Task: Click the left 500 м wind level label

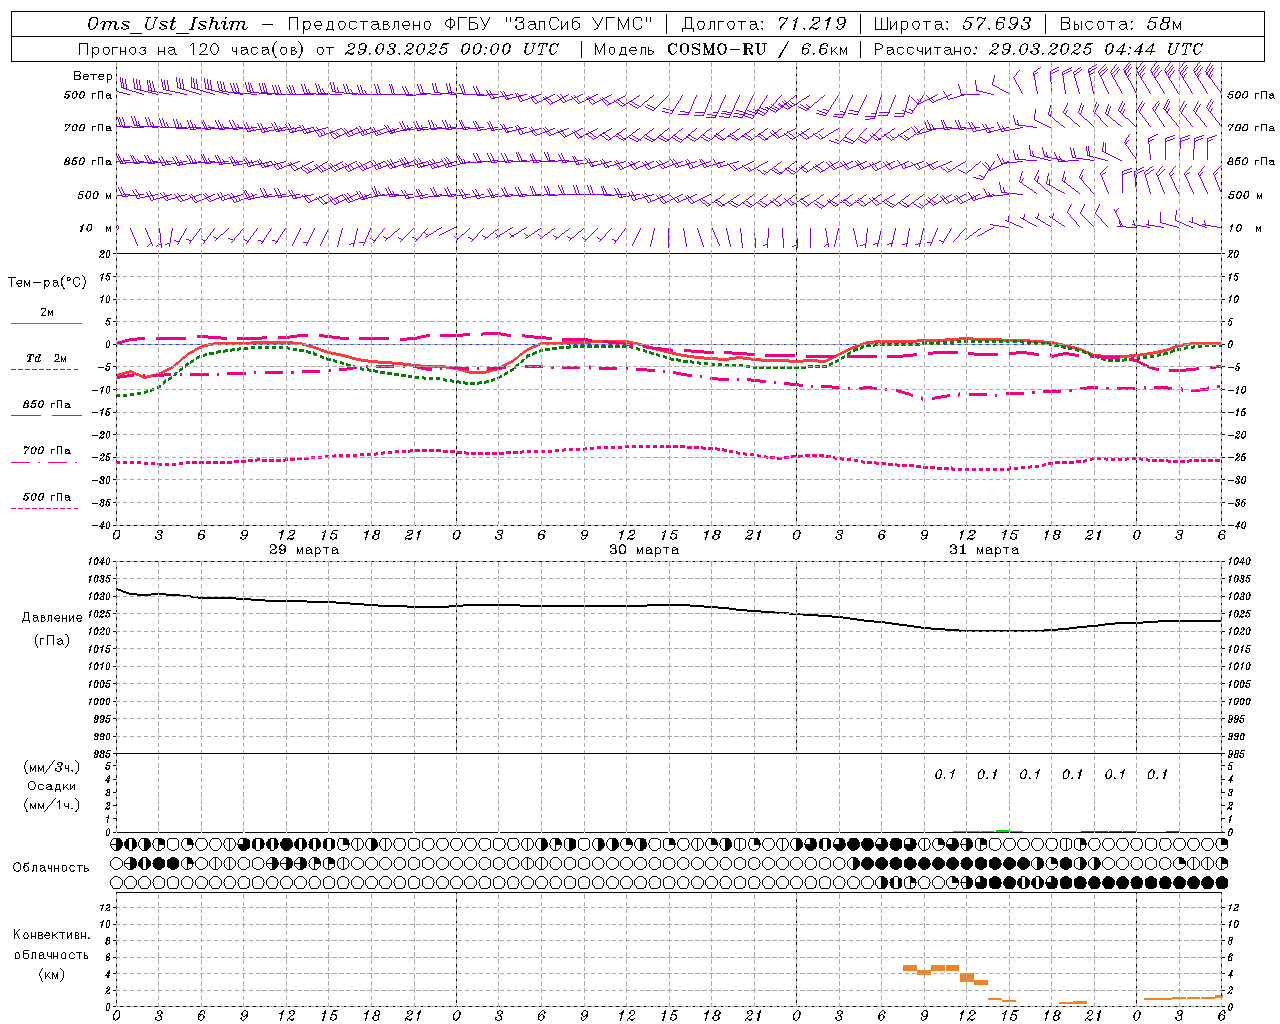Action: (x=95, y=195)
